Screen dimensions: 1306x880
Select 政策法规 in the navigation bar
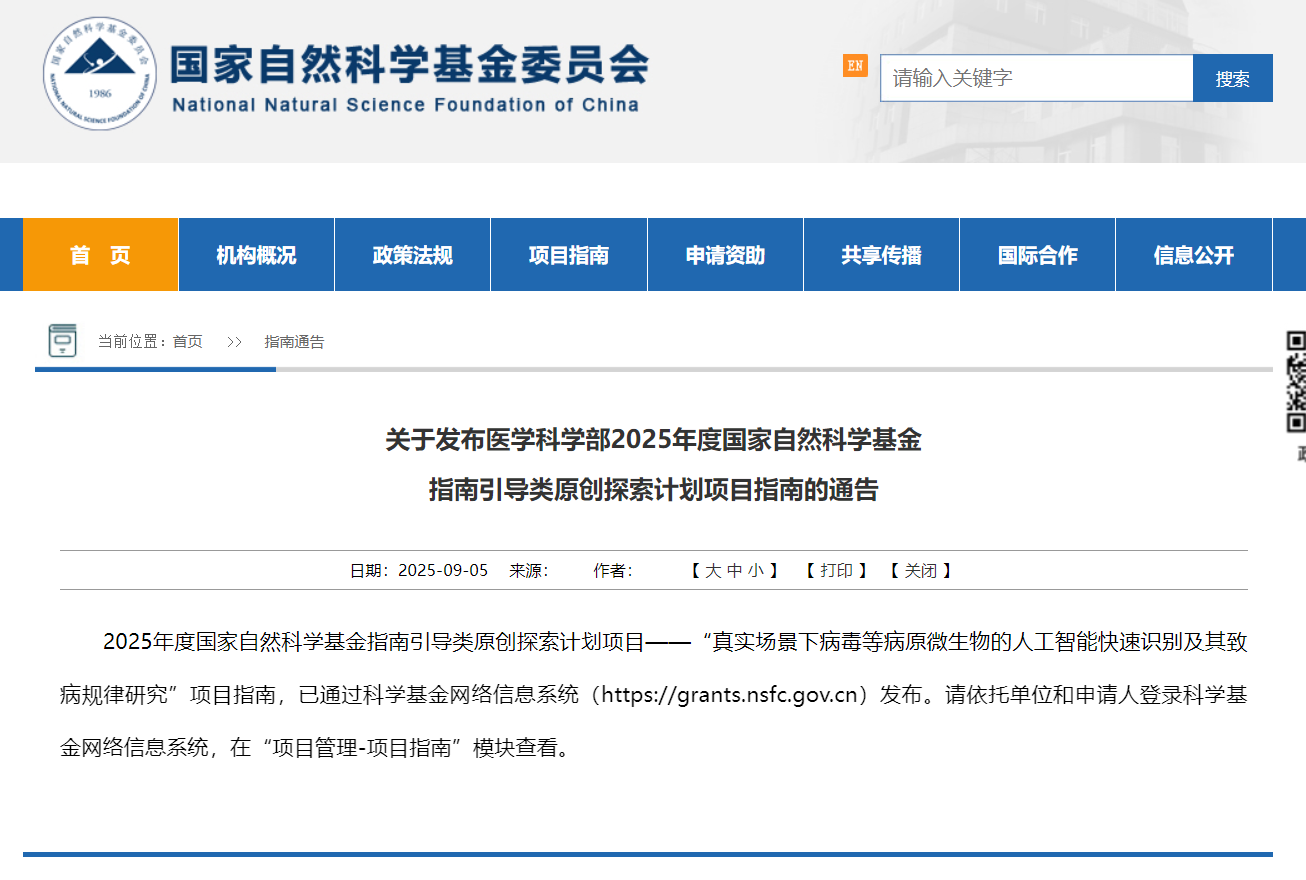[413, 255]
